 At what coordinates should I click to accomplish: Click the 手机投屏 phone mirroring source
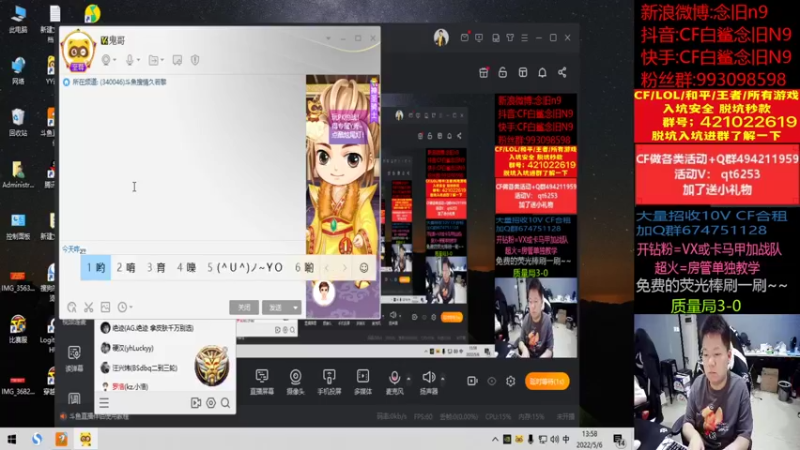[329, 382]
